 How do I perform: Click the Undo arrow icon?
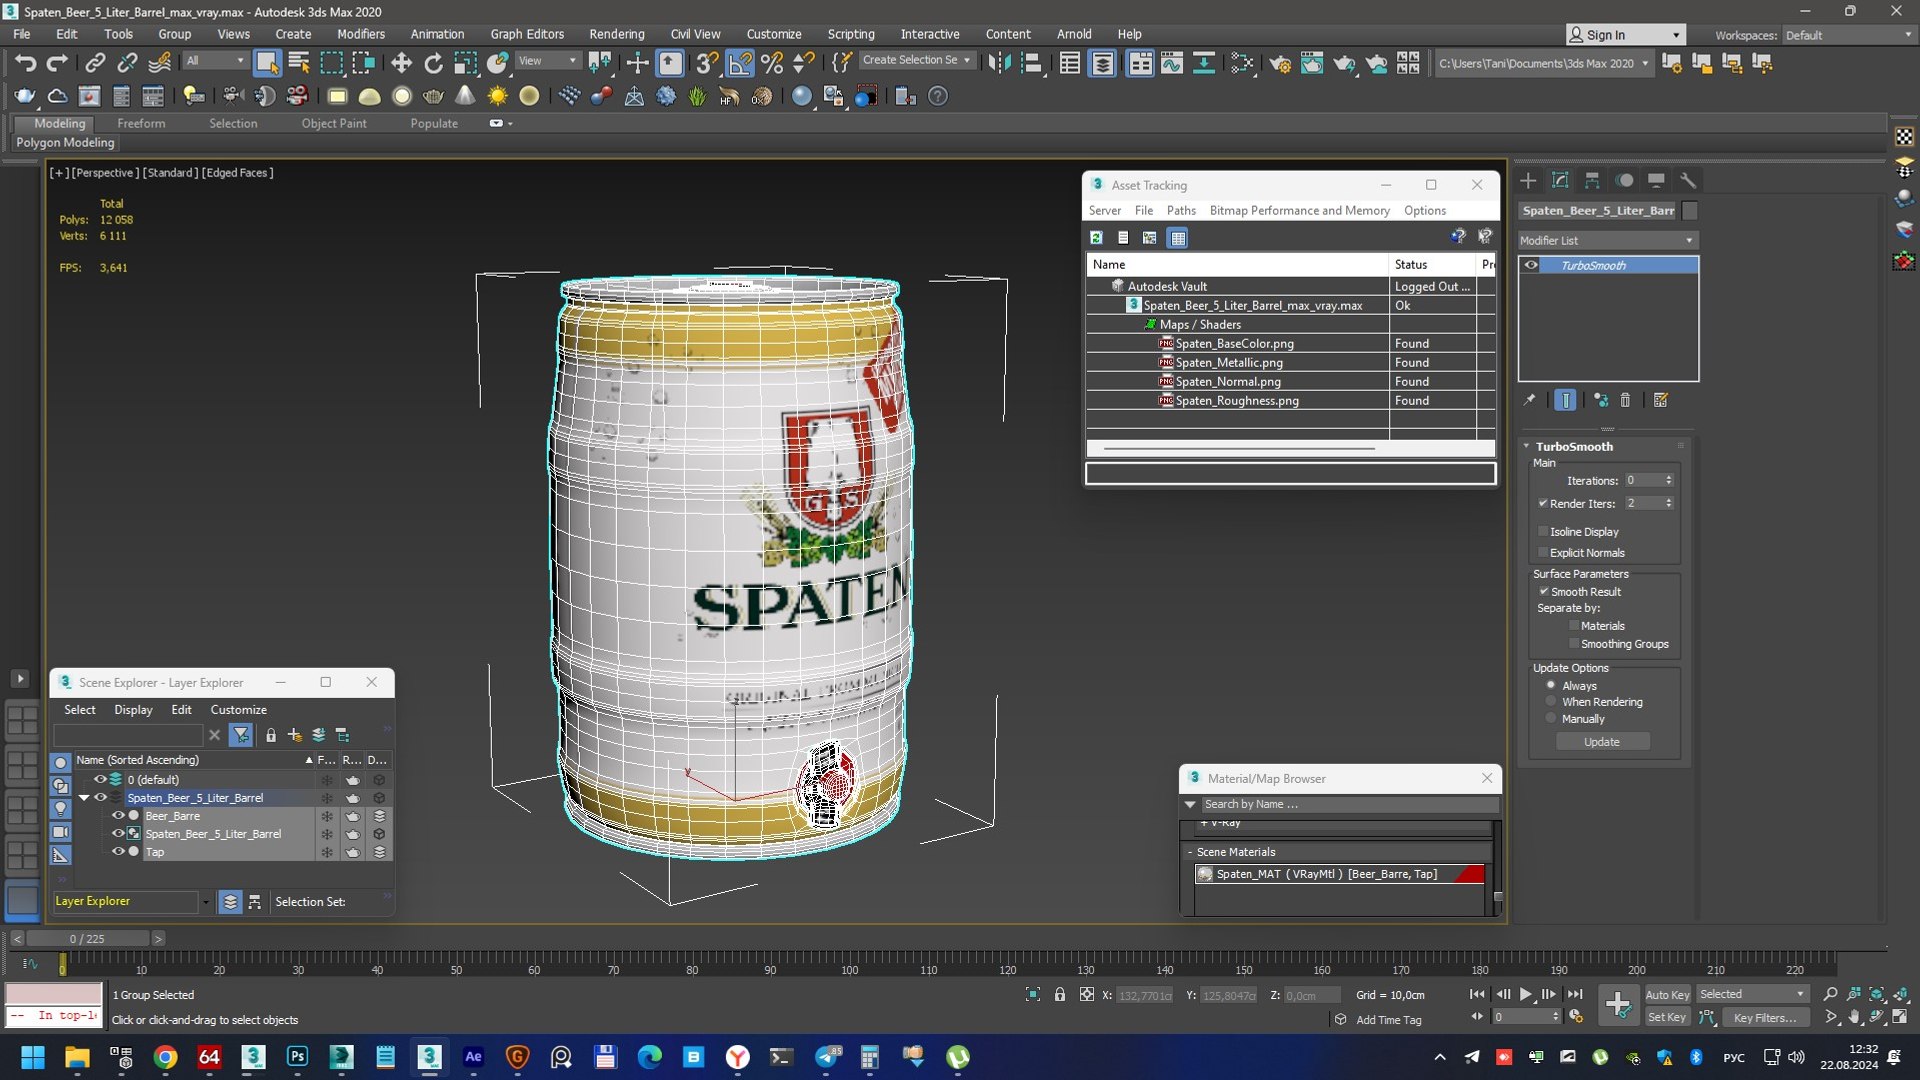[25, 63]
